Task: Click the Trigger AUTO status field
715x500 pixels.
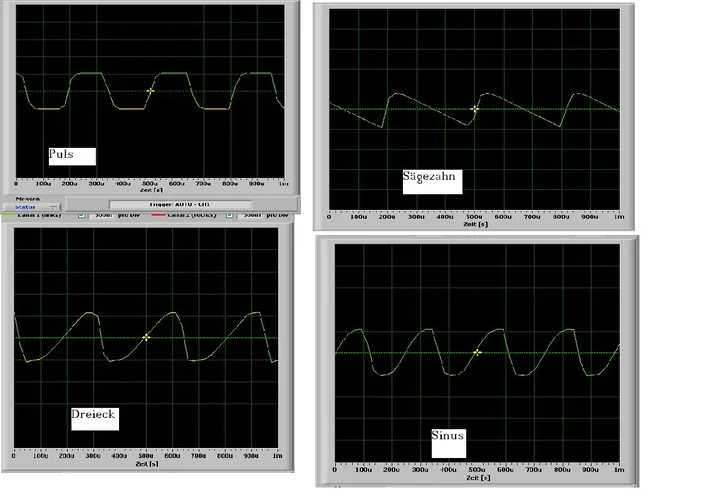Action: [x=180, y=205]
